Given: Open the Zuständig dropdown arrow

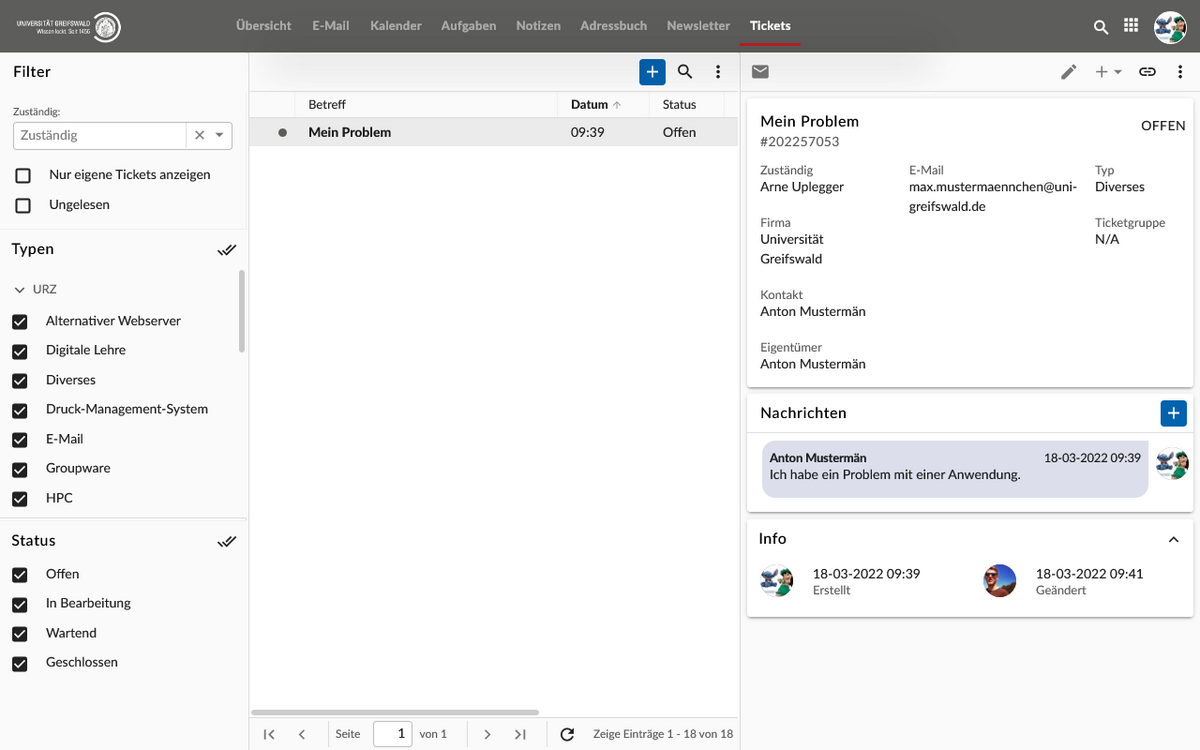Looking at the screenshot, I should coord(220,135).
